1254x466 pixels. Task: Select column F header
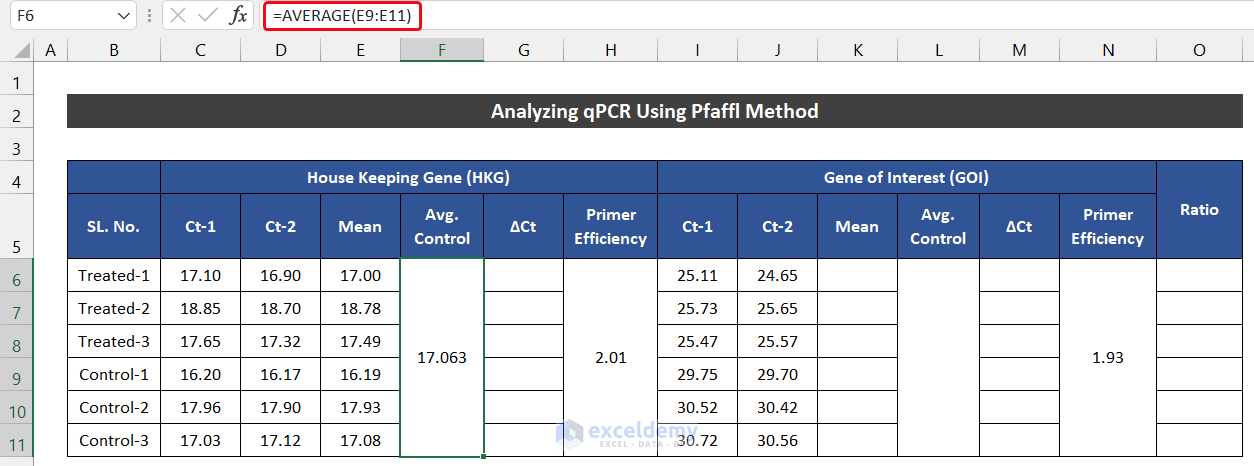[x=441, y=50]
